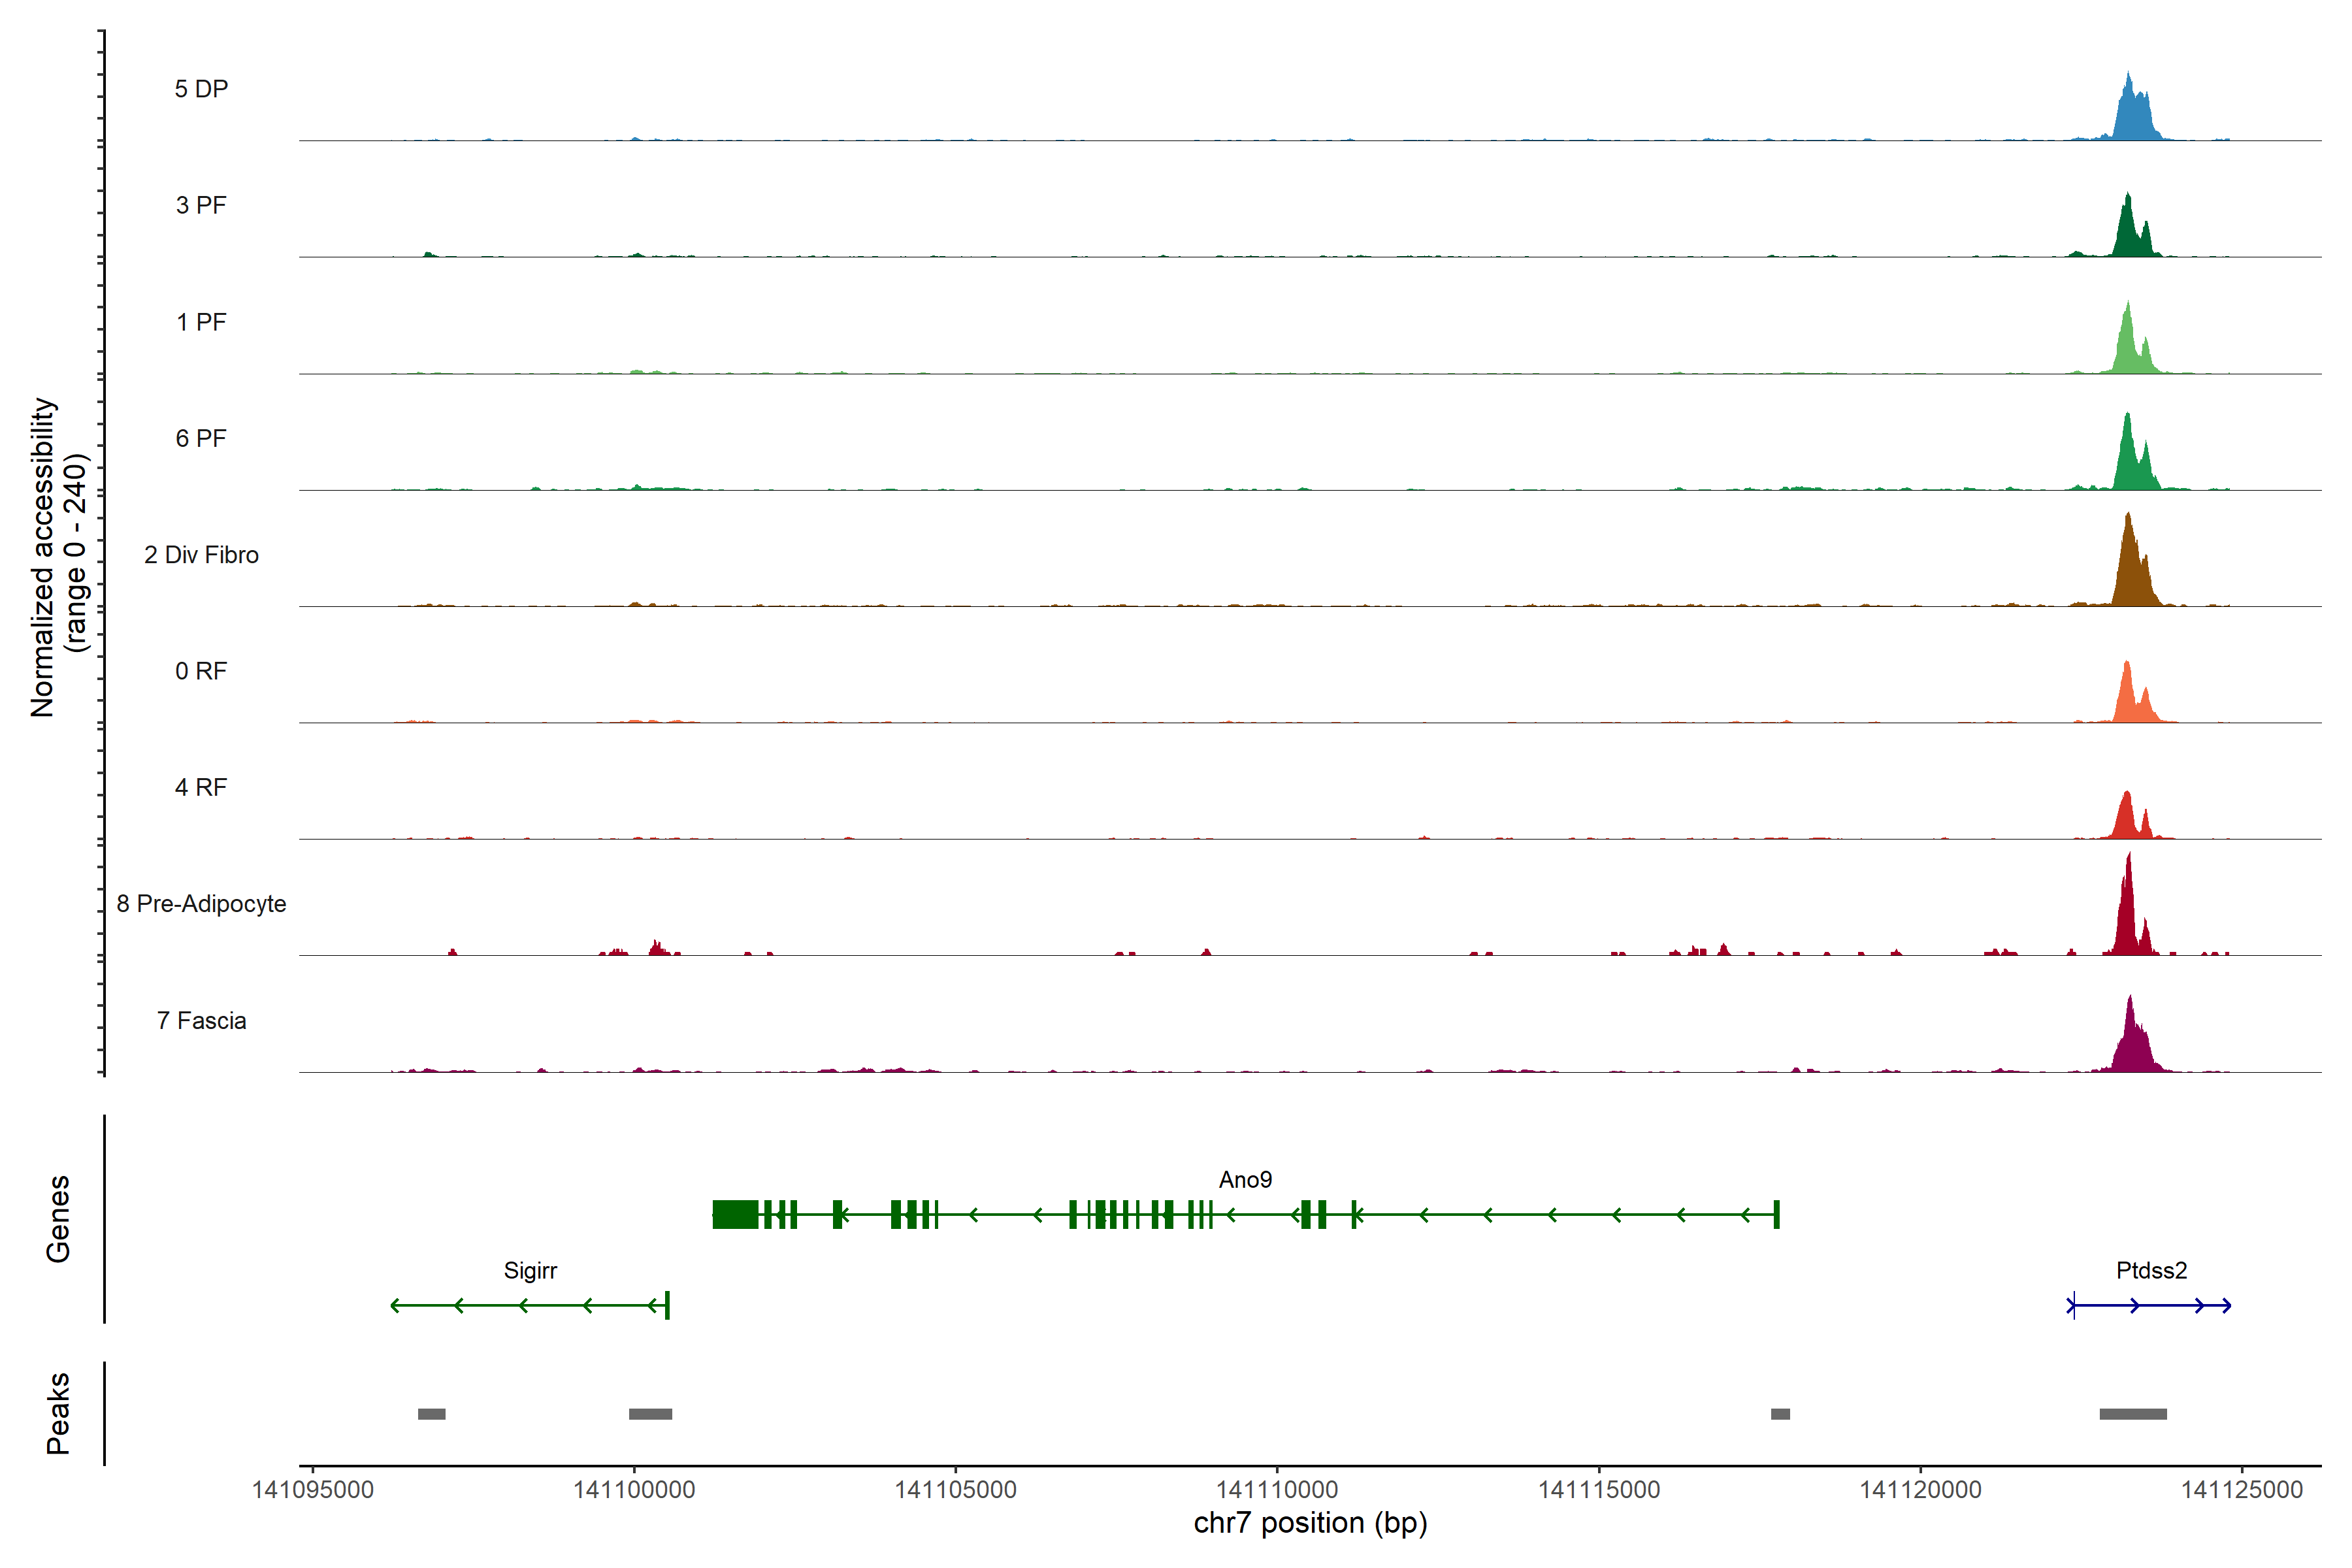The height and width of the screenshot is (1568, 2352).
Task: Click the 8 Pre-Adipocyte track label
Action: coord(201,904)
